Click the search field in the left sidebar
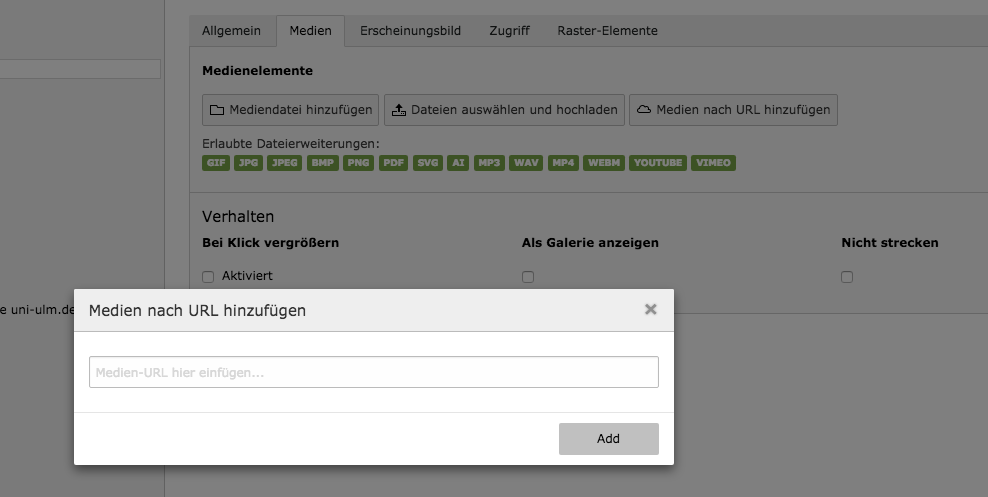 [80, 69]
